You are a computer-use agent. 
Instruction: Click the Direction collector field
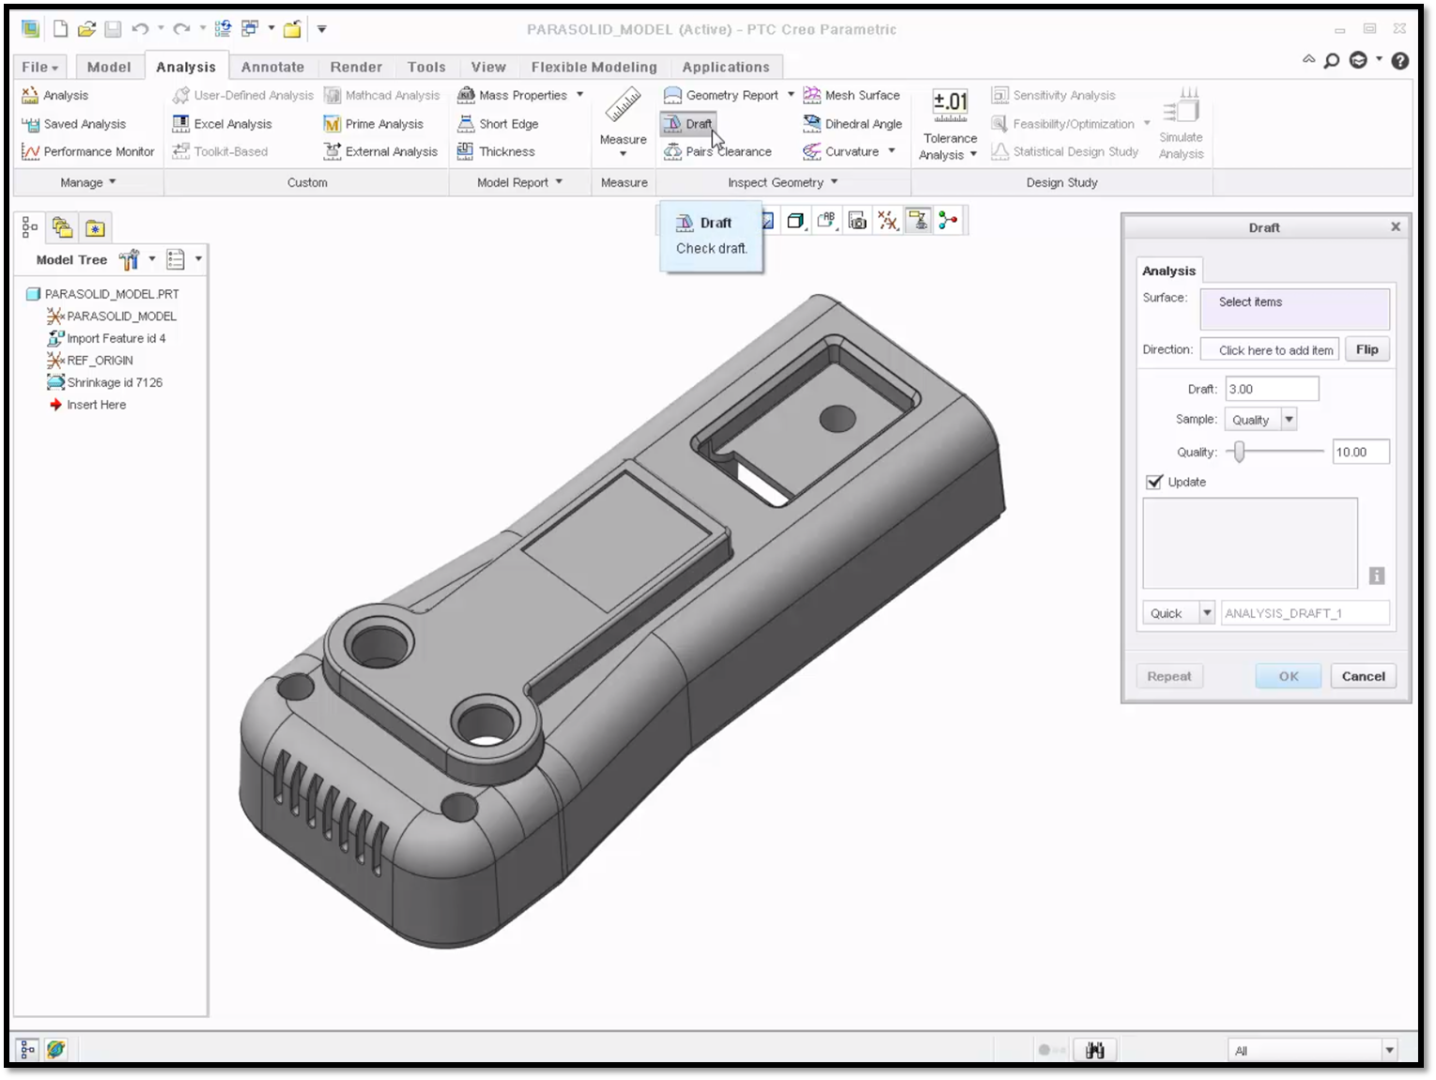pos(1270,350)
